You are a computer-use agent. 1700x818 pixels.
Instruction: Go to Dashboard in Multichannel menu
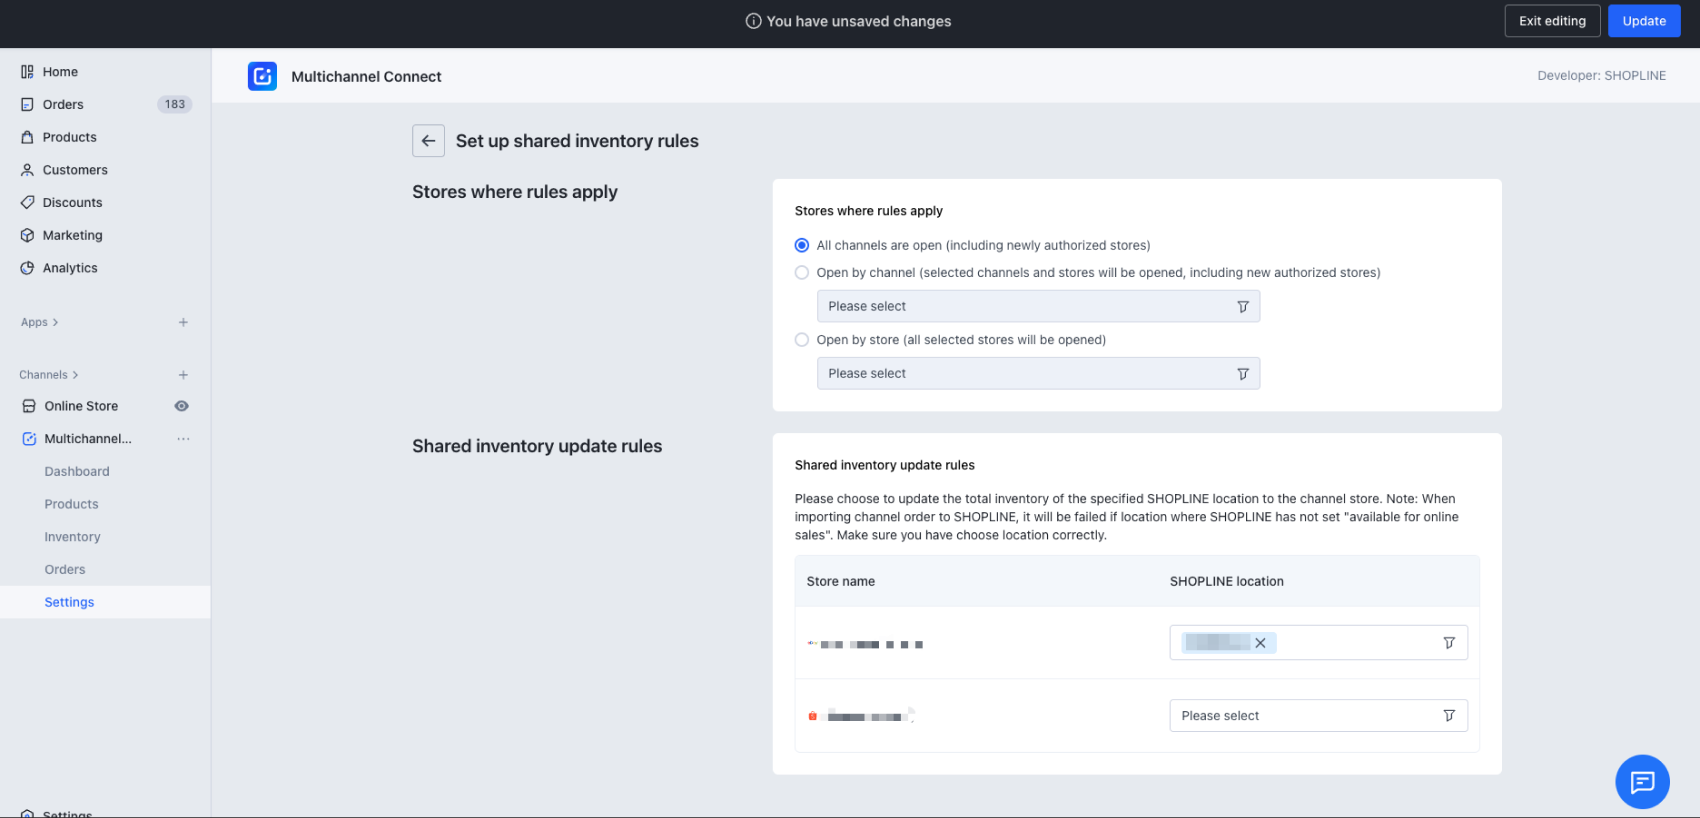pos(77,471)
